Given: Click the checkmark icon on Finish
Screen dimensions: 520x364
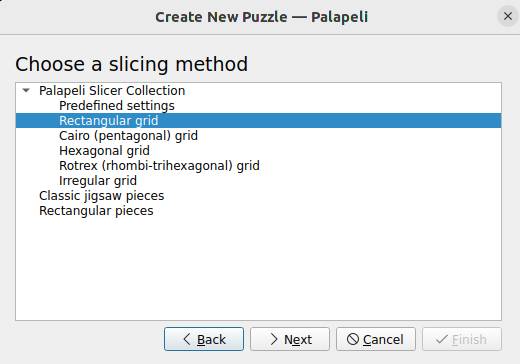Looking at the screenshot, I should 442,339.
